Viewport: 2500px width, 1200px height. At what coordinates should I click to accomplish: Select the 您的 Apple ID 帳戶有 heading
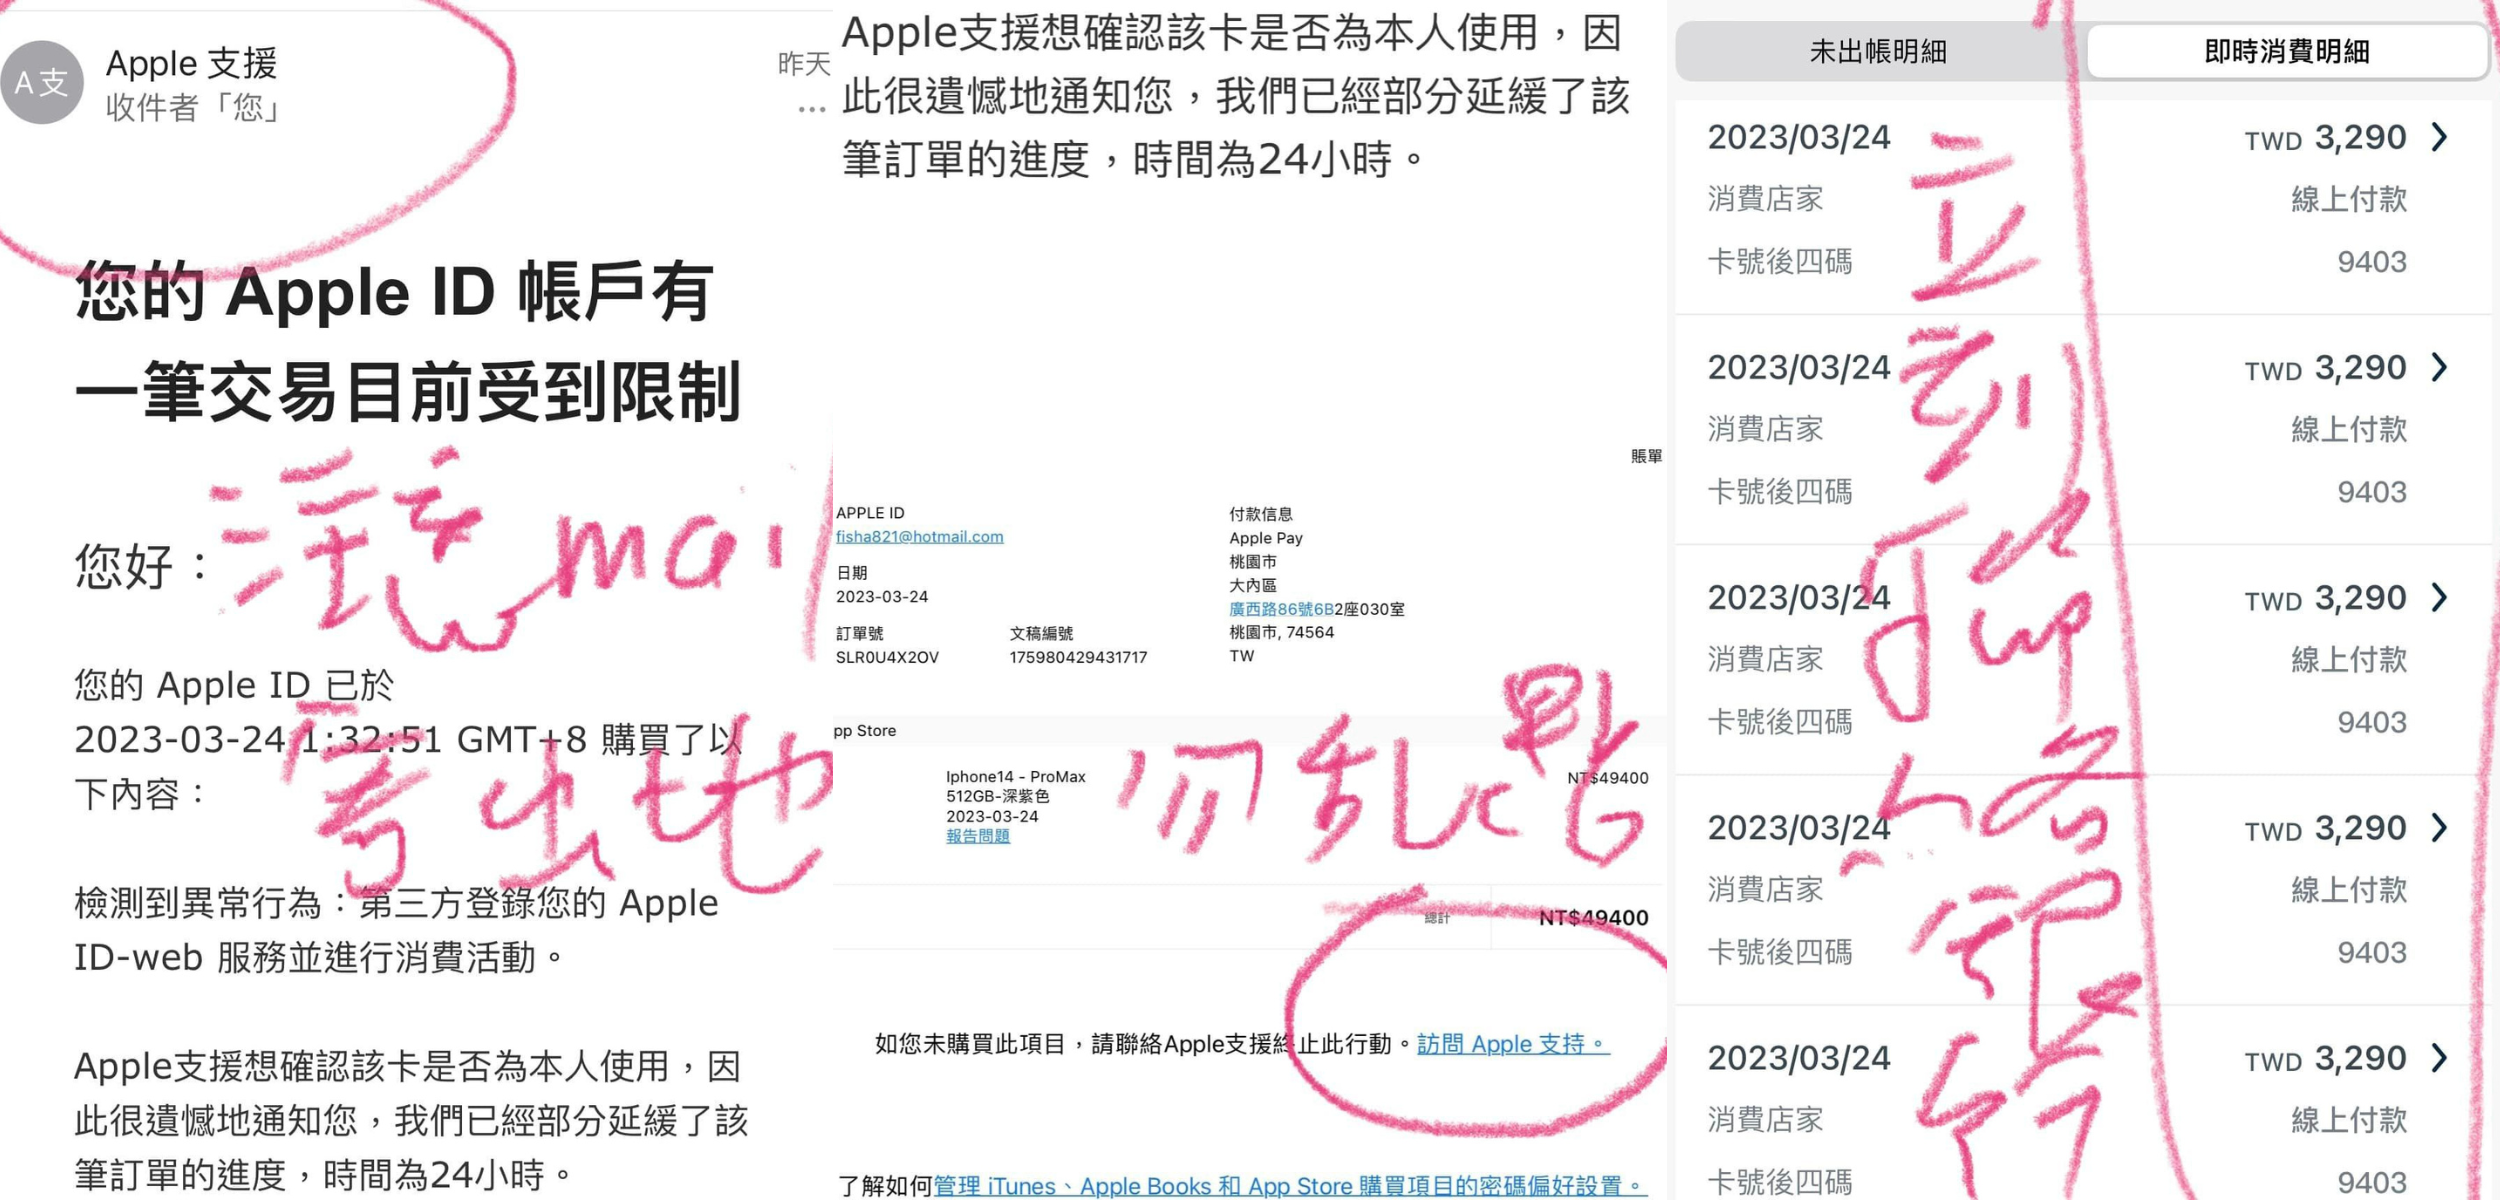[394, 293]
